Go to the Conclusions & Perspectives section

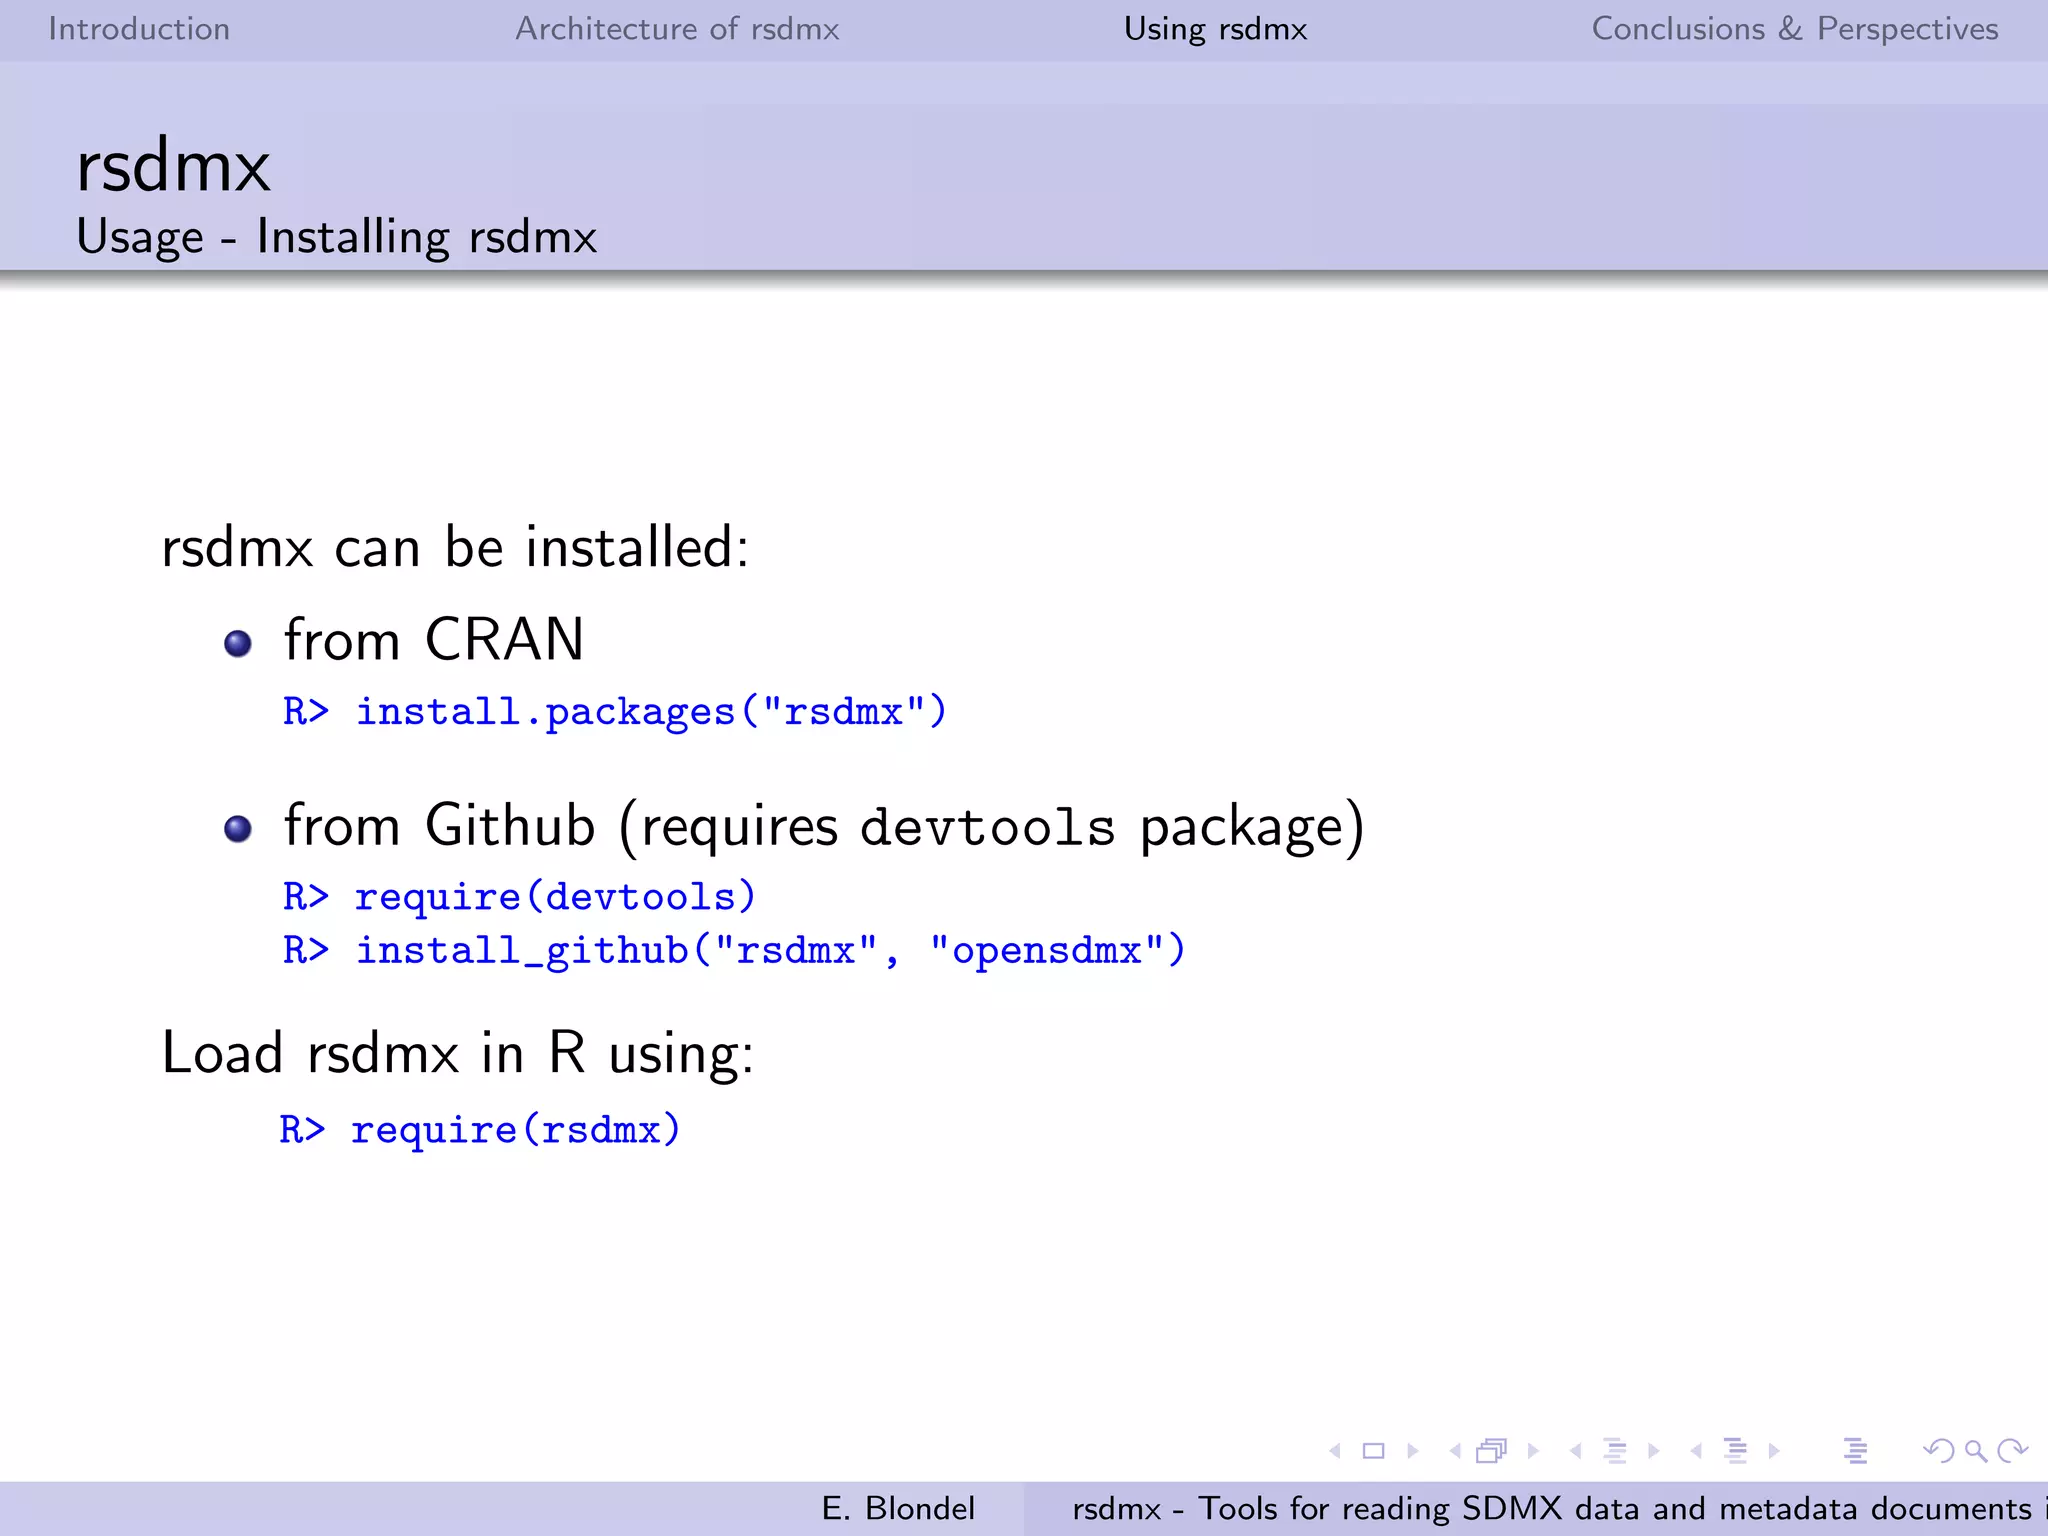pyautogui.click(x=1795, y=29)
